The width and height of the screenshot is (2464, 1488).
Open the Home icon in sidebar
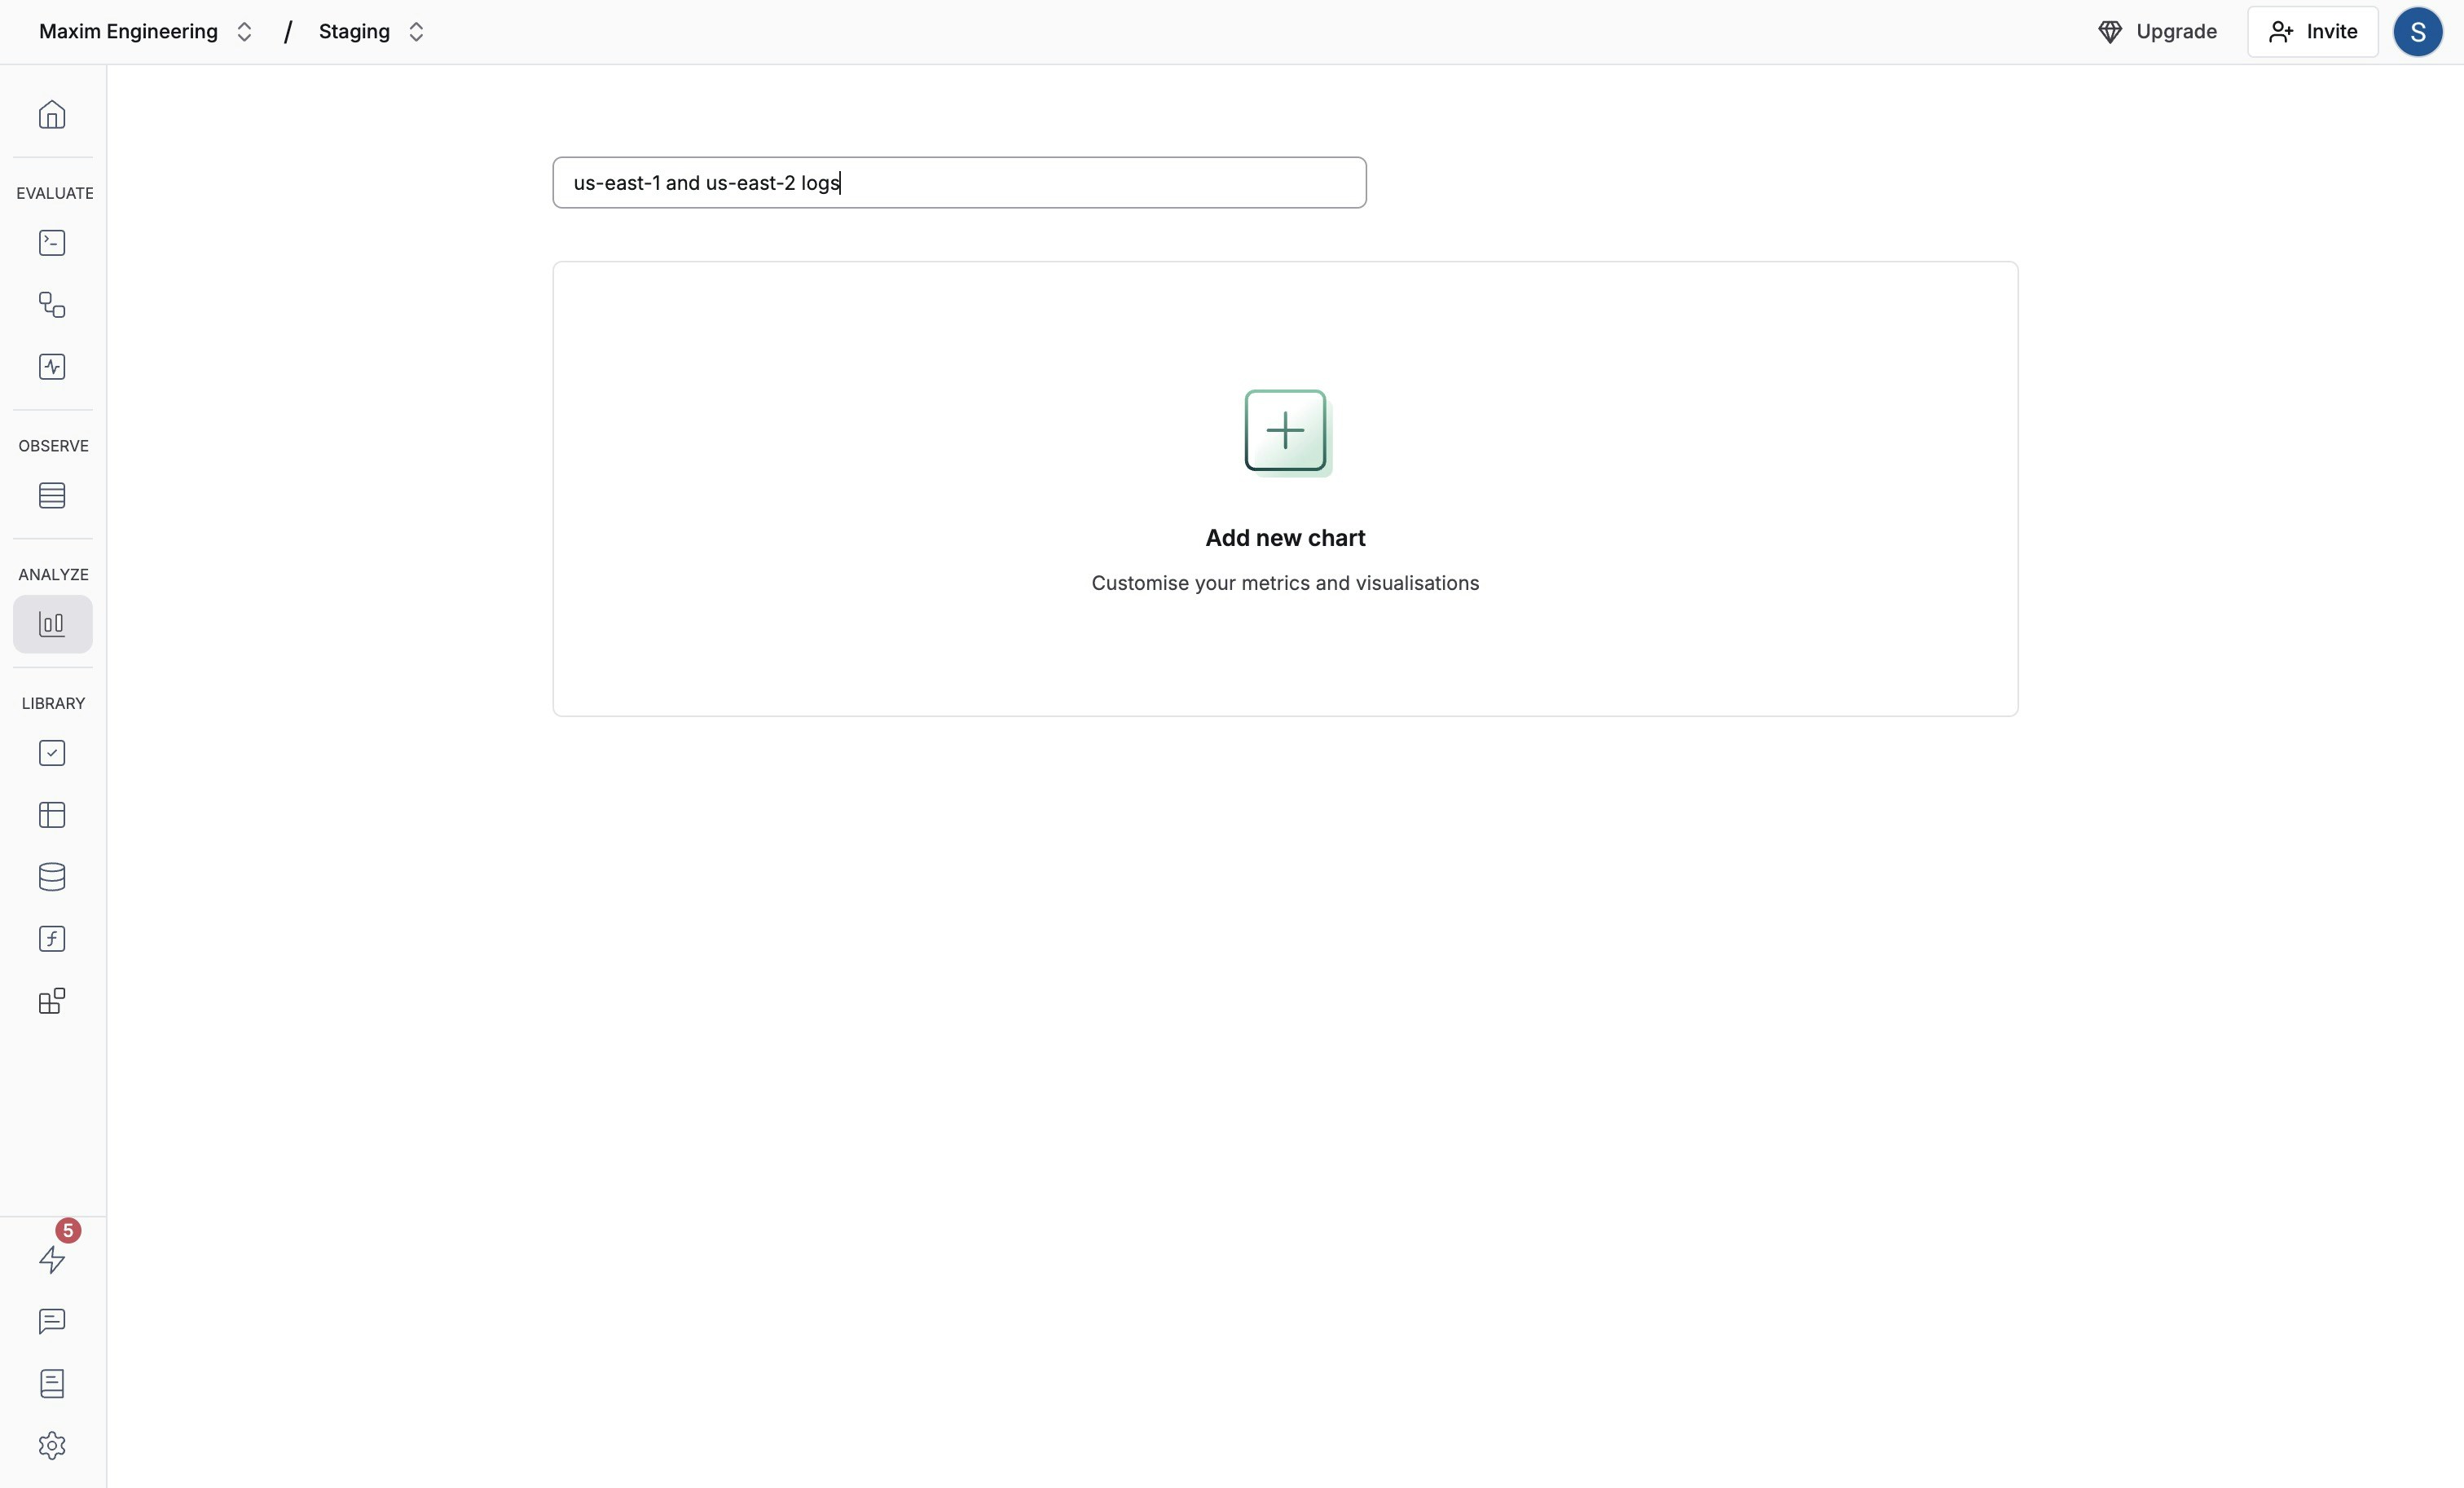(x=52, y=115)
